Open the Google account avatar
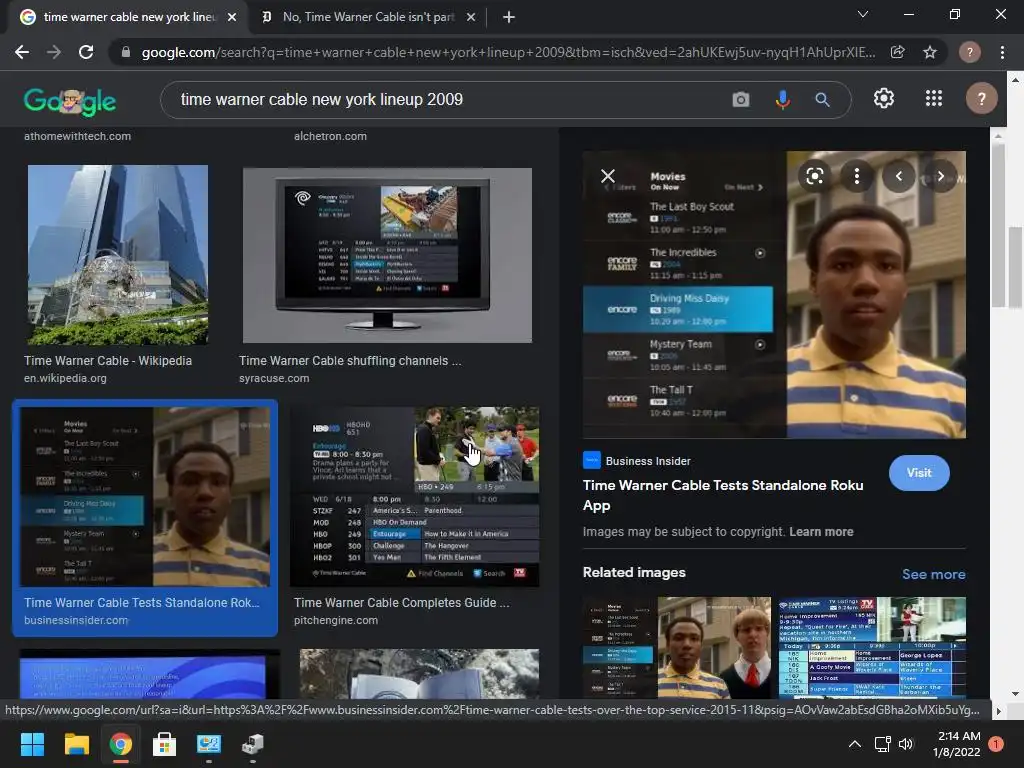This screenshot has width=1024, height=768. [981, 99]
